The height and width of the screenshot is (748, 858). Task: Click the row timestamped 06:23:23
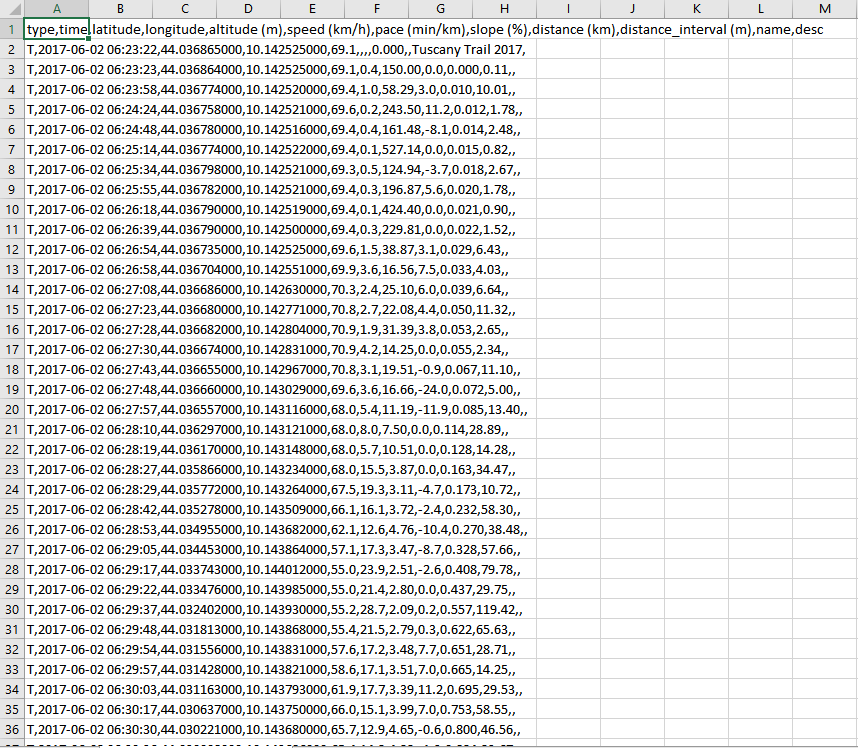[271, 69]
